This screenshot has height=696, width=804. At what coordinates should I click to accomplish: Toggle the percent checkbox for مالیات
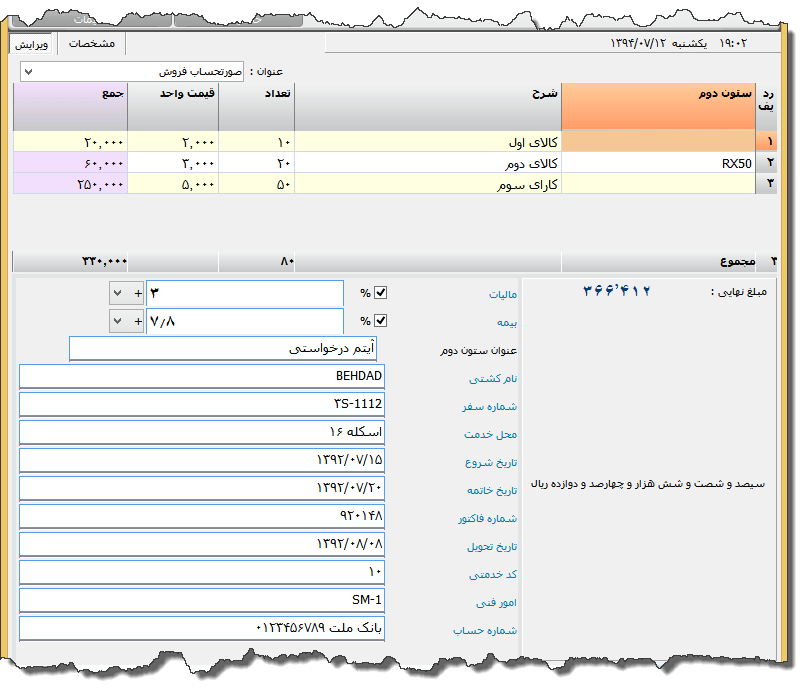point(380,293)
